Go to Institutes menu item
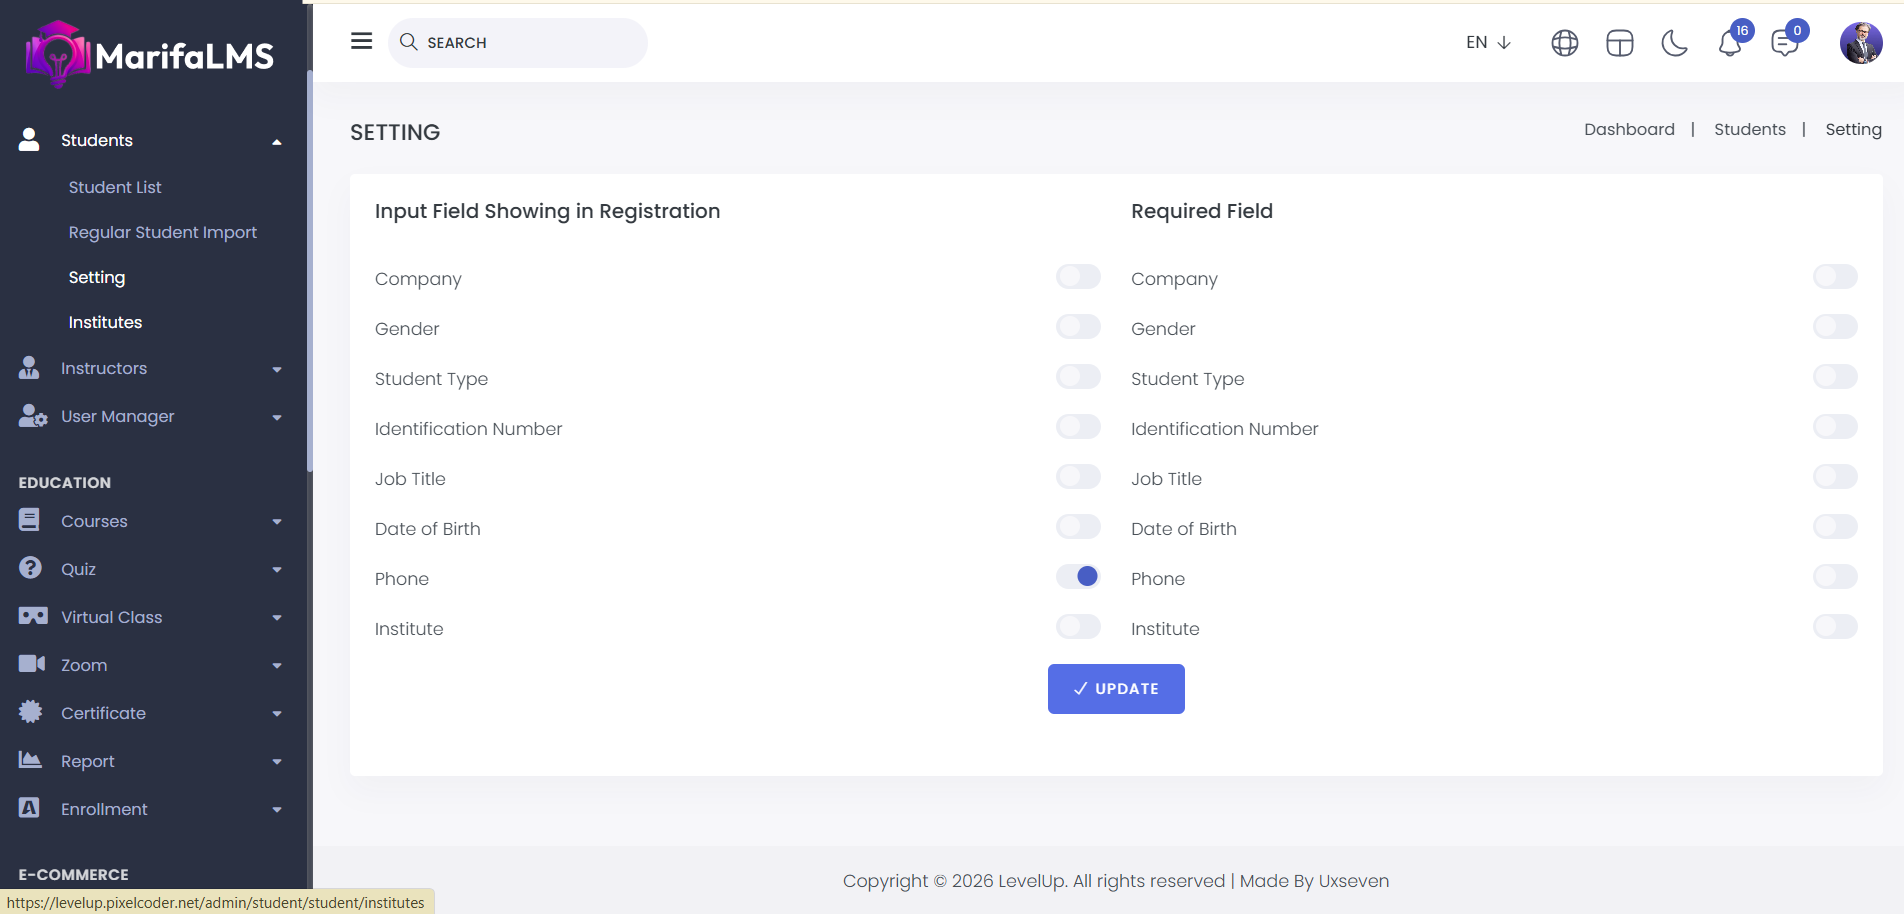Image resolution: width=1904 pixels, height=914 pixels. tap(105, 322)
